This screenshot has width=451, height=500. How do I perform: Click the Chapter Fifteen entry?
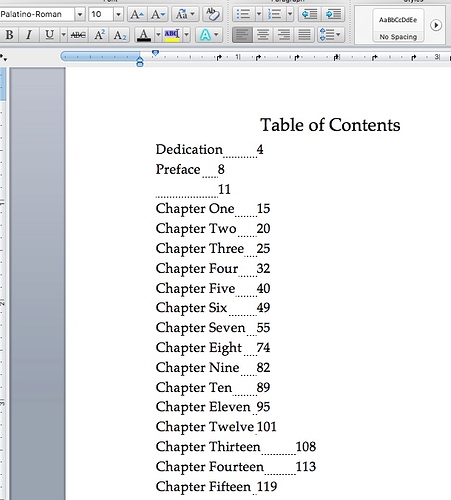click(x=216, y=487)
